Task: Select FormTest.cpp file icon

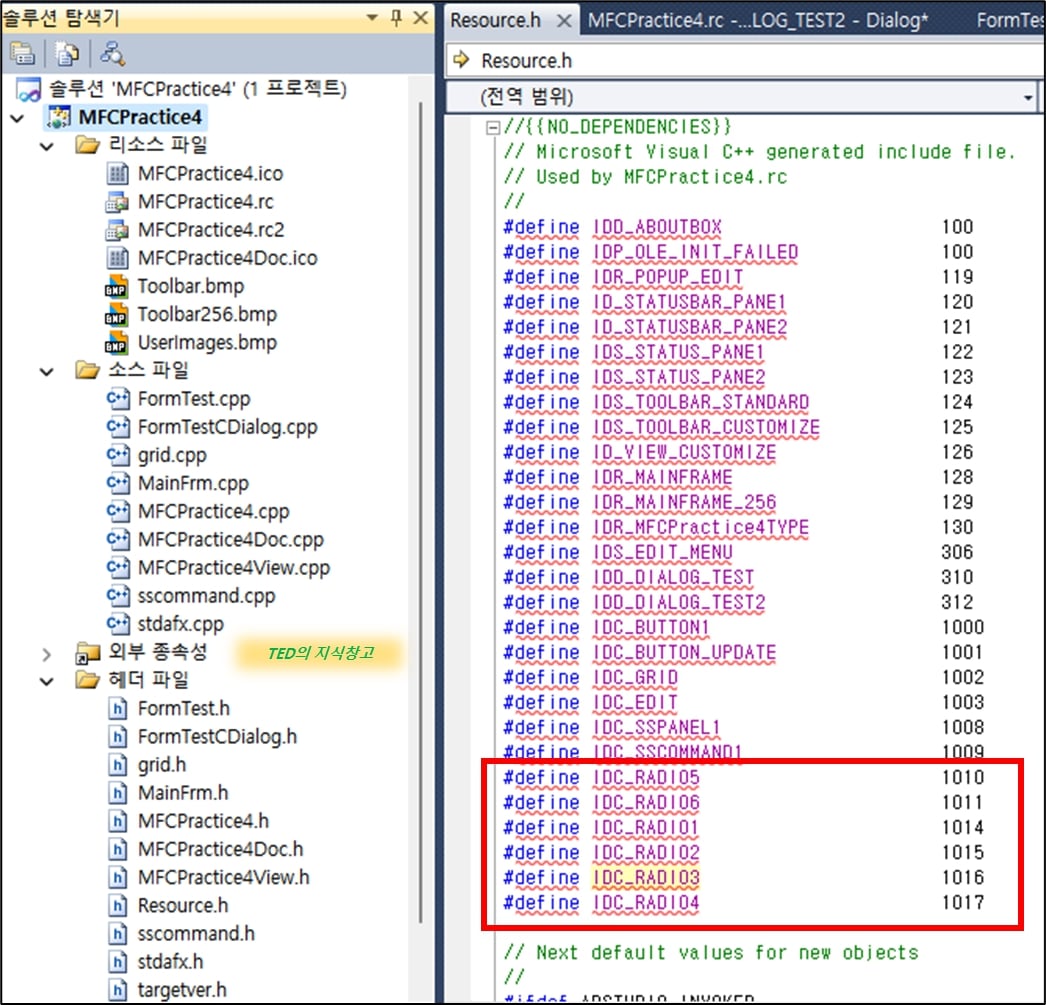Action: coord(118,399)
